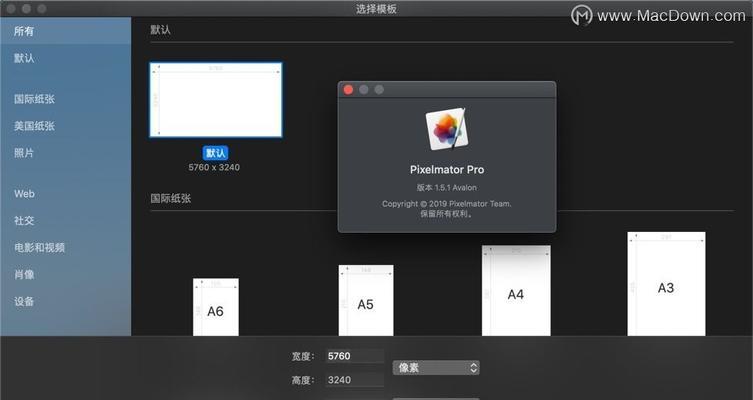
Task: Choose the A5 paper template
Action: [366, 300]
